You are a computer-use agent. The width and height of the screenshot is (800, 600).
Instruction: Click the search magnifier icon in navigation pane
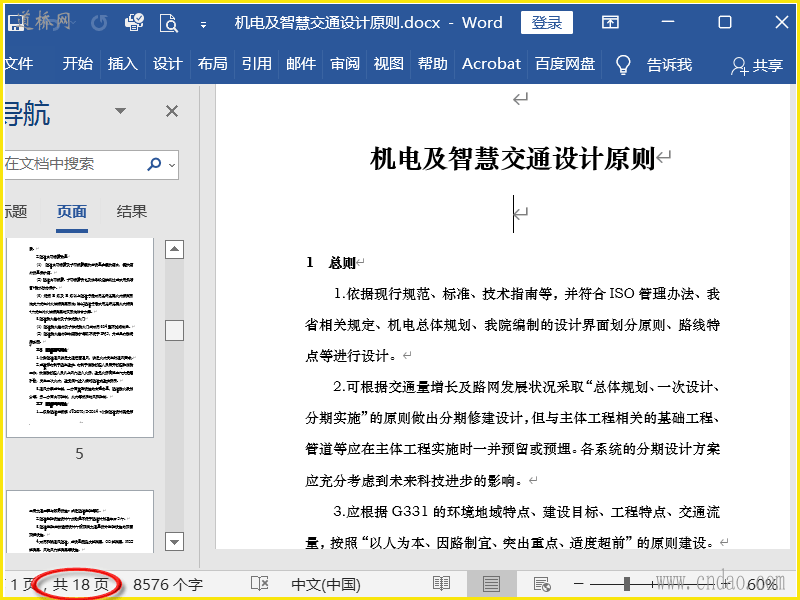tap(154, 164)
